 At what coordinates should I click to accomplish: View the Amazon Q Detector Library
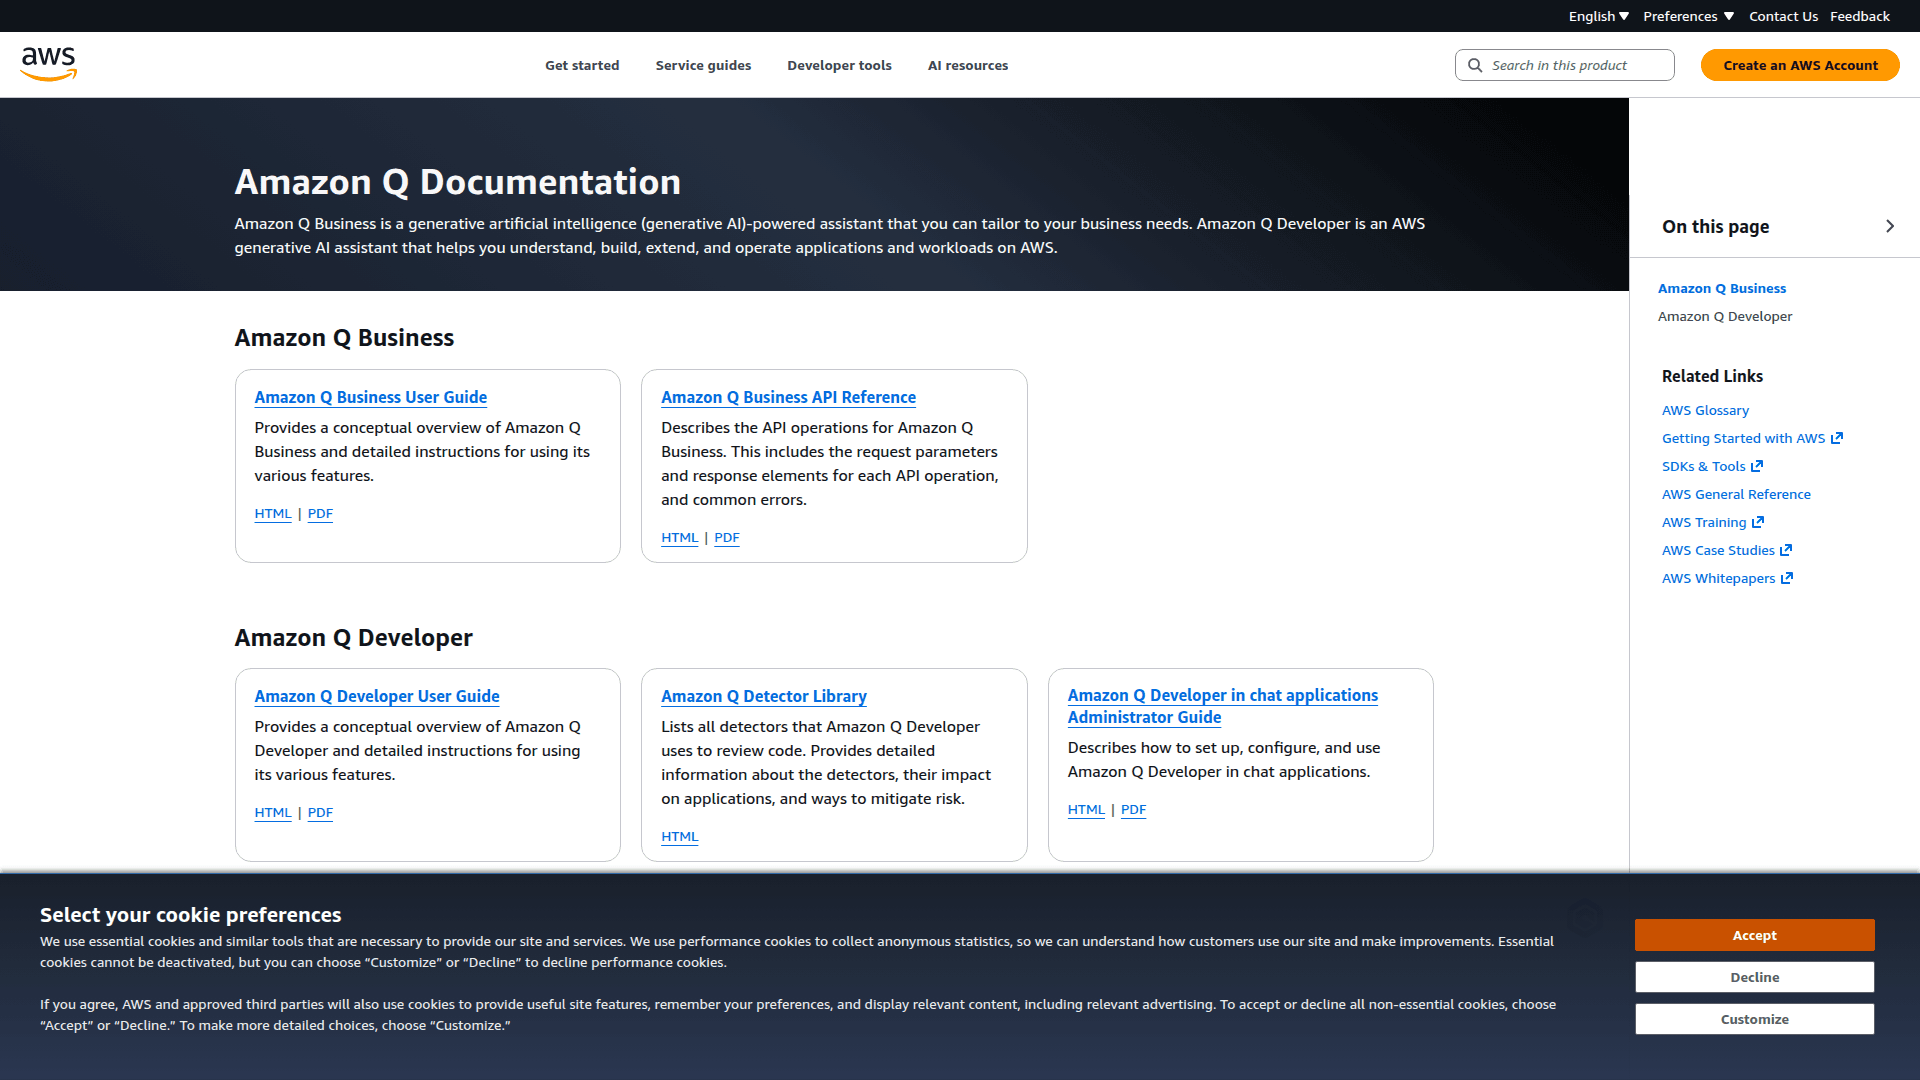click(764, 696)
